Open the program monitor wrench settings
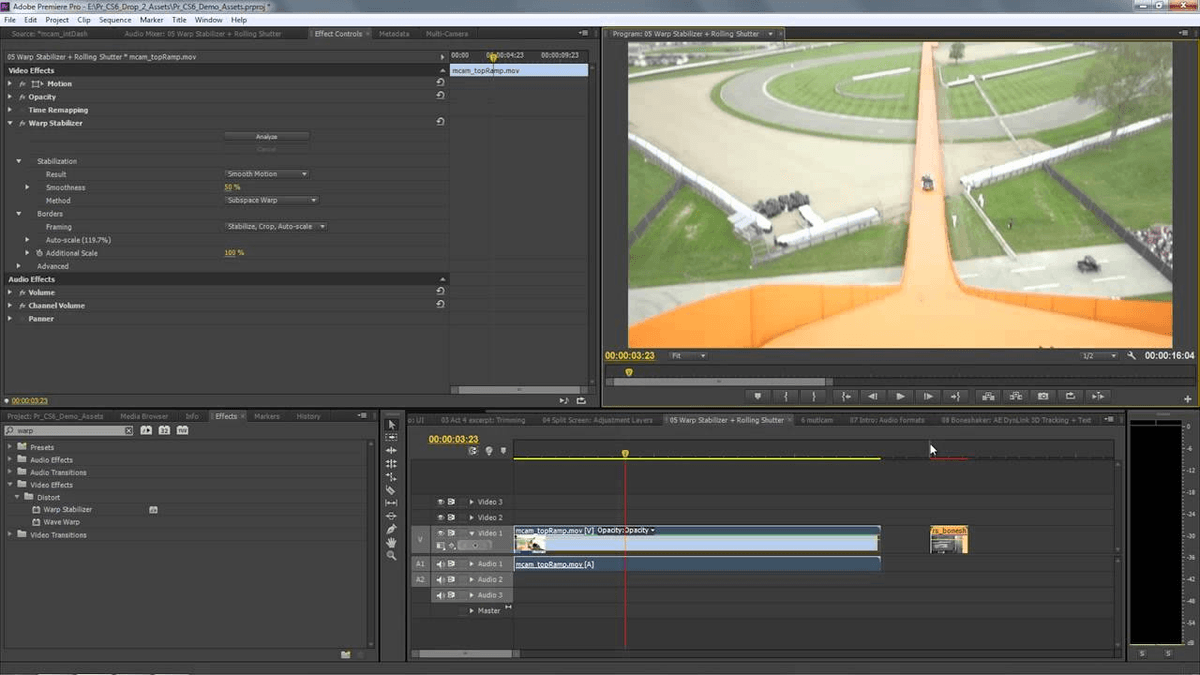This screenshot has height=675, width=1200. 1131,355
